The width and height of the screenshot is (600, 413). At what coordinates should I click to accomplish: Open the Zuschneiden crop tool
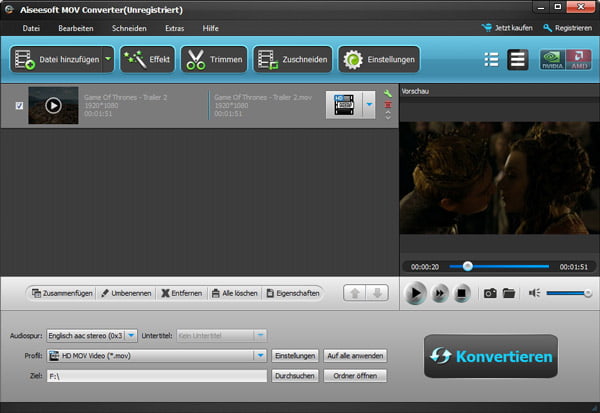[293, 59]
